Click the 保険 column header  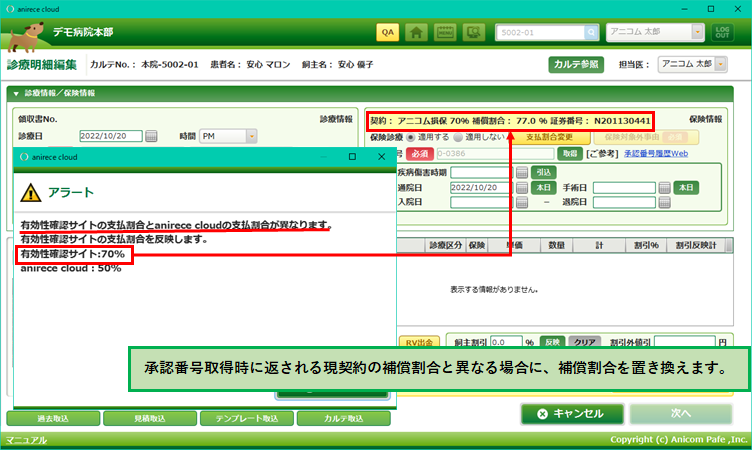477,245
